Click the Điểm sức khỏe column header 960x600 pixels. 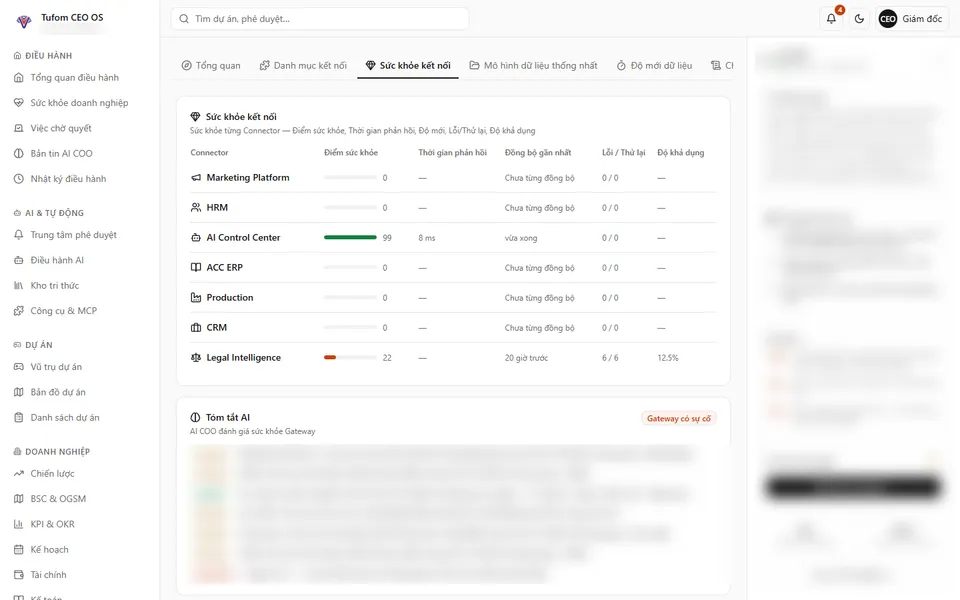[x=351, y=152]
